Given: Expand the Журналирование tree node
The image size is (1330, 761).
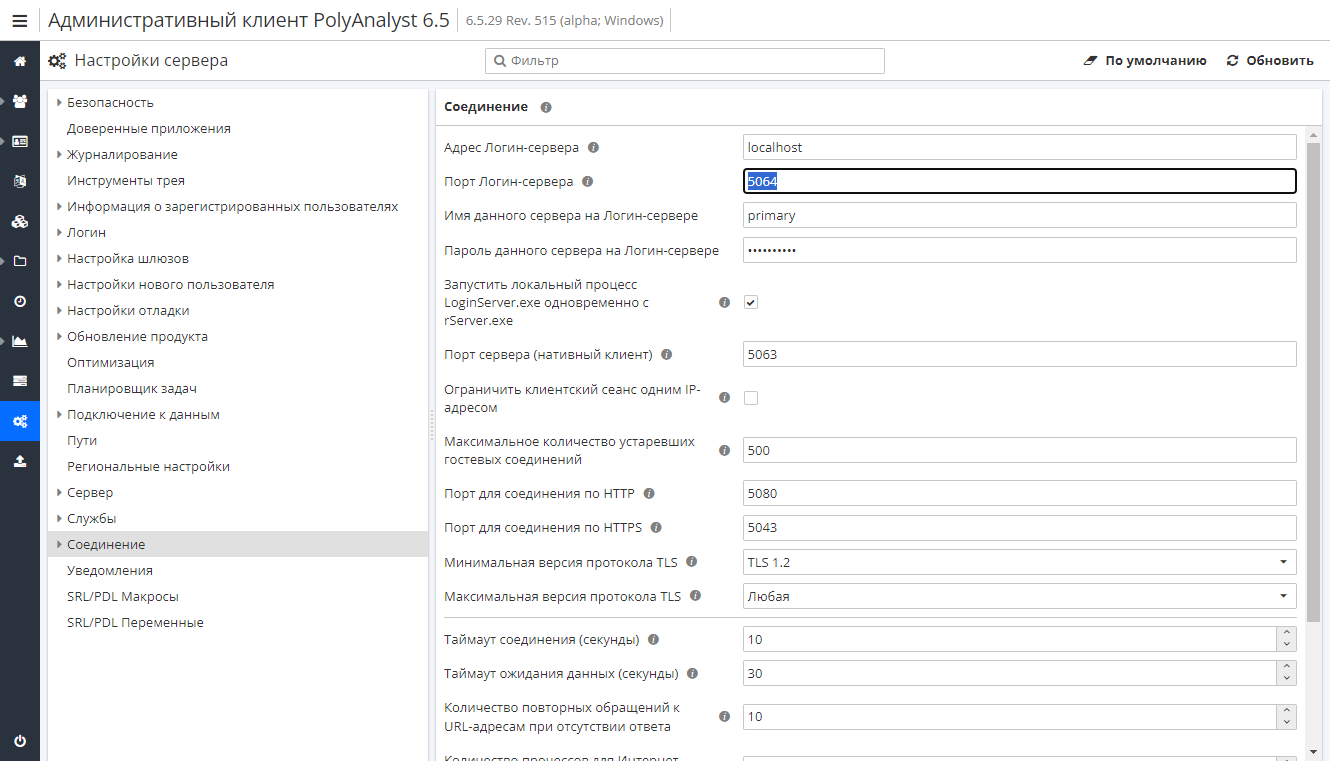Looking at the screenshot, I should (59, 154).
